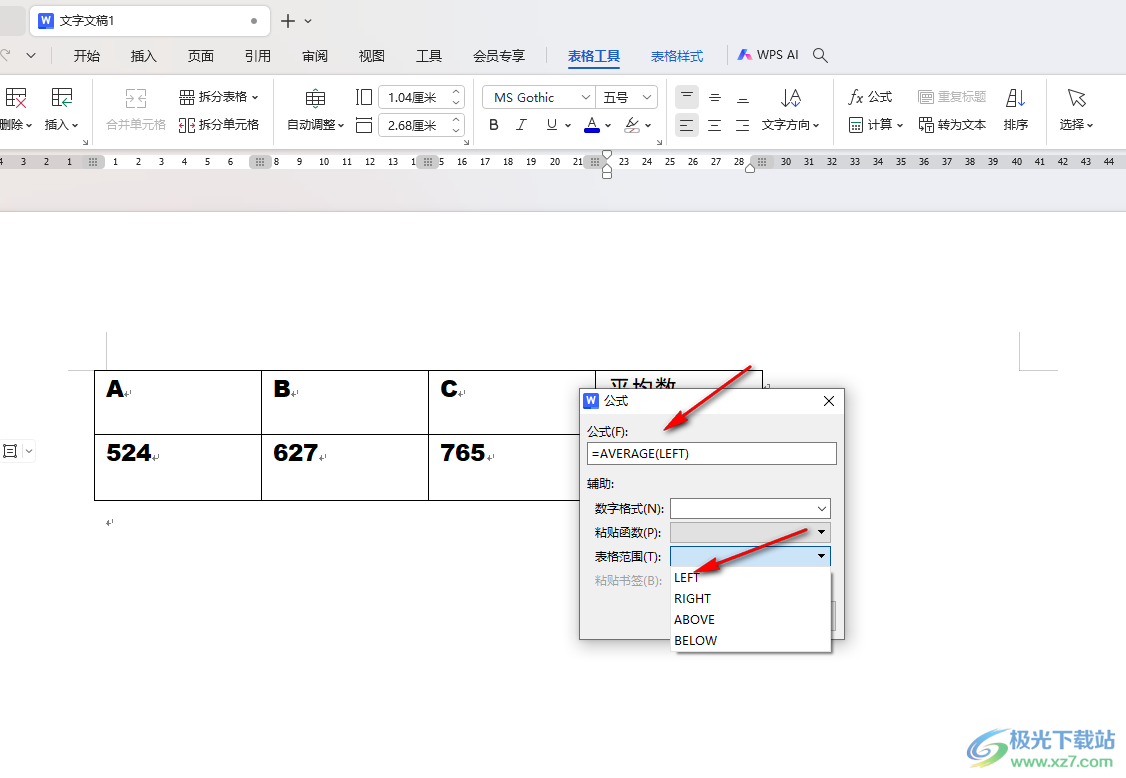Switch to the 页面 tab

tap(200, 55)
